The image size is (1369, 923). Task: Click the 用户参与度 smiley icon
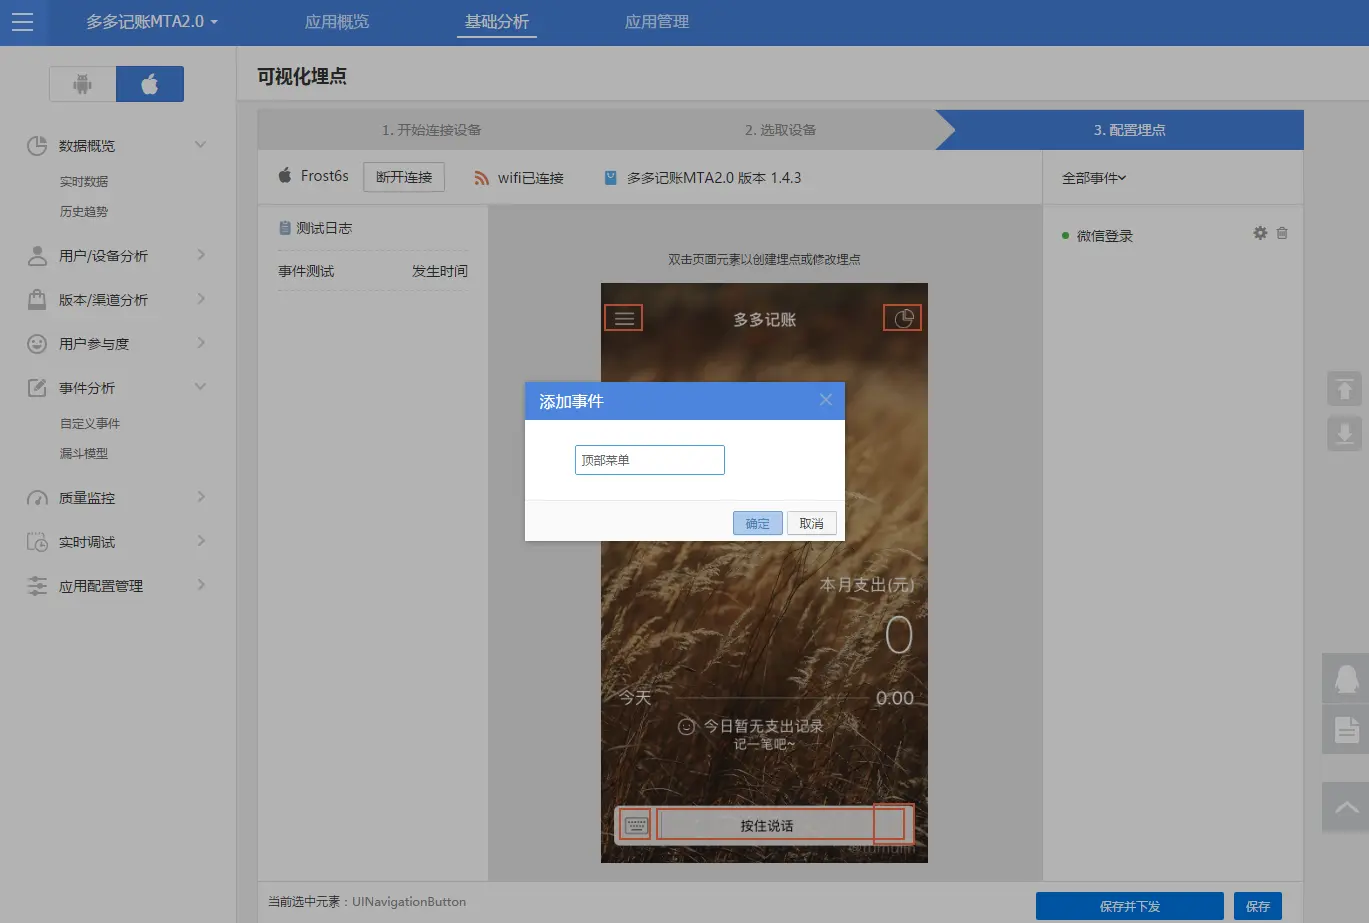37,344
